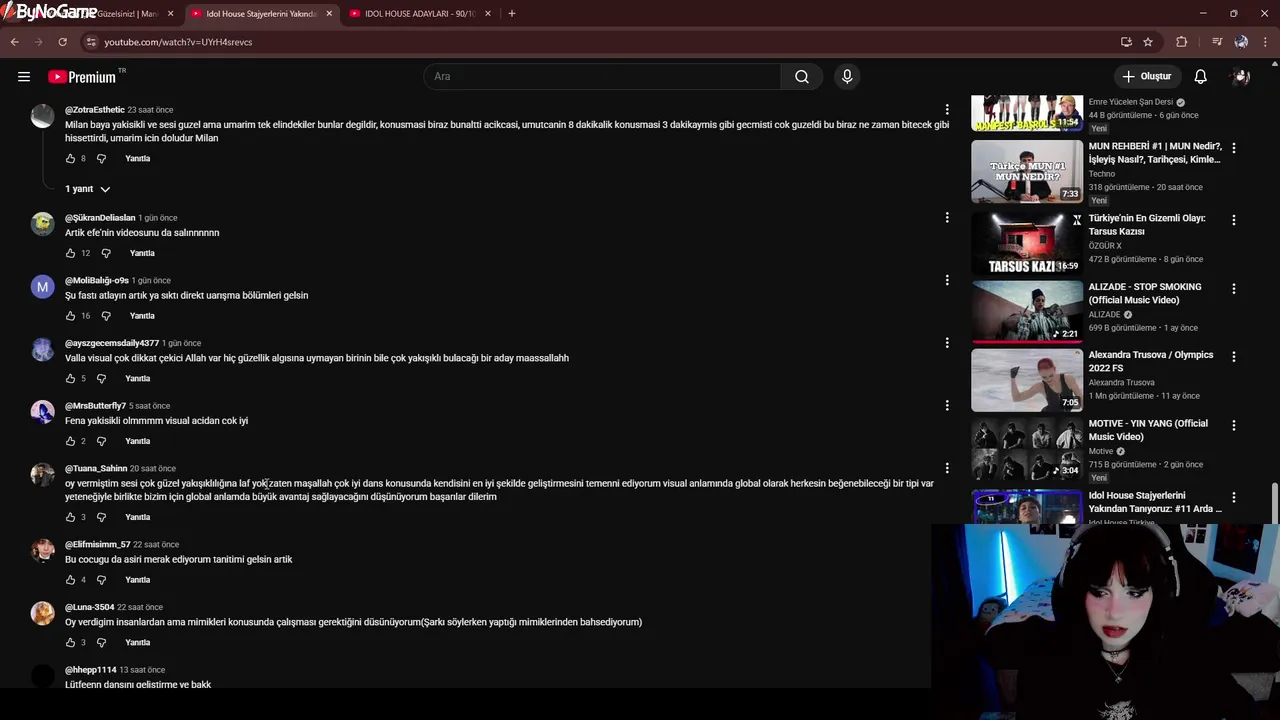Go back to the previous page
Screen dimensions: 1280x720
tap(15, 42)
